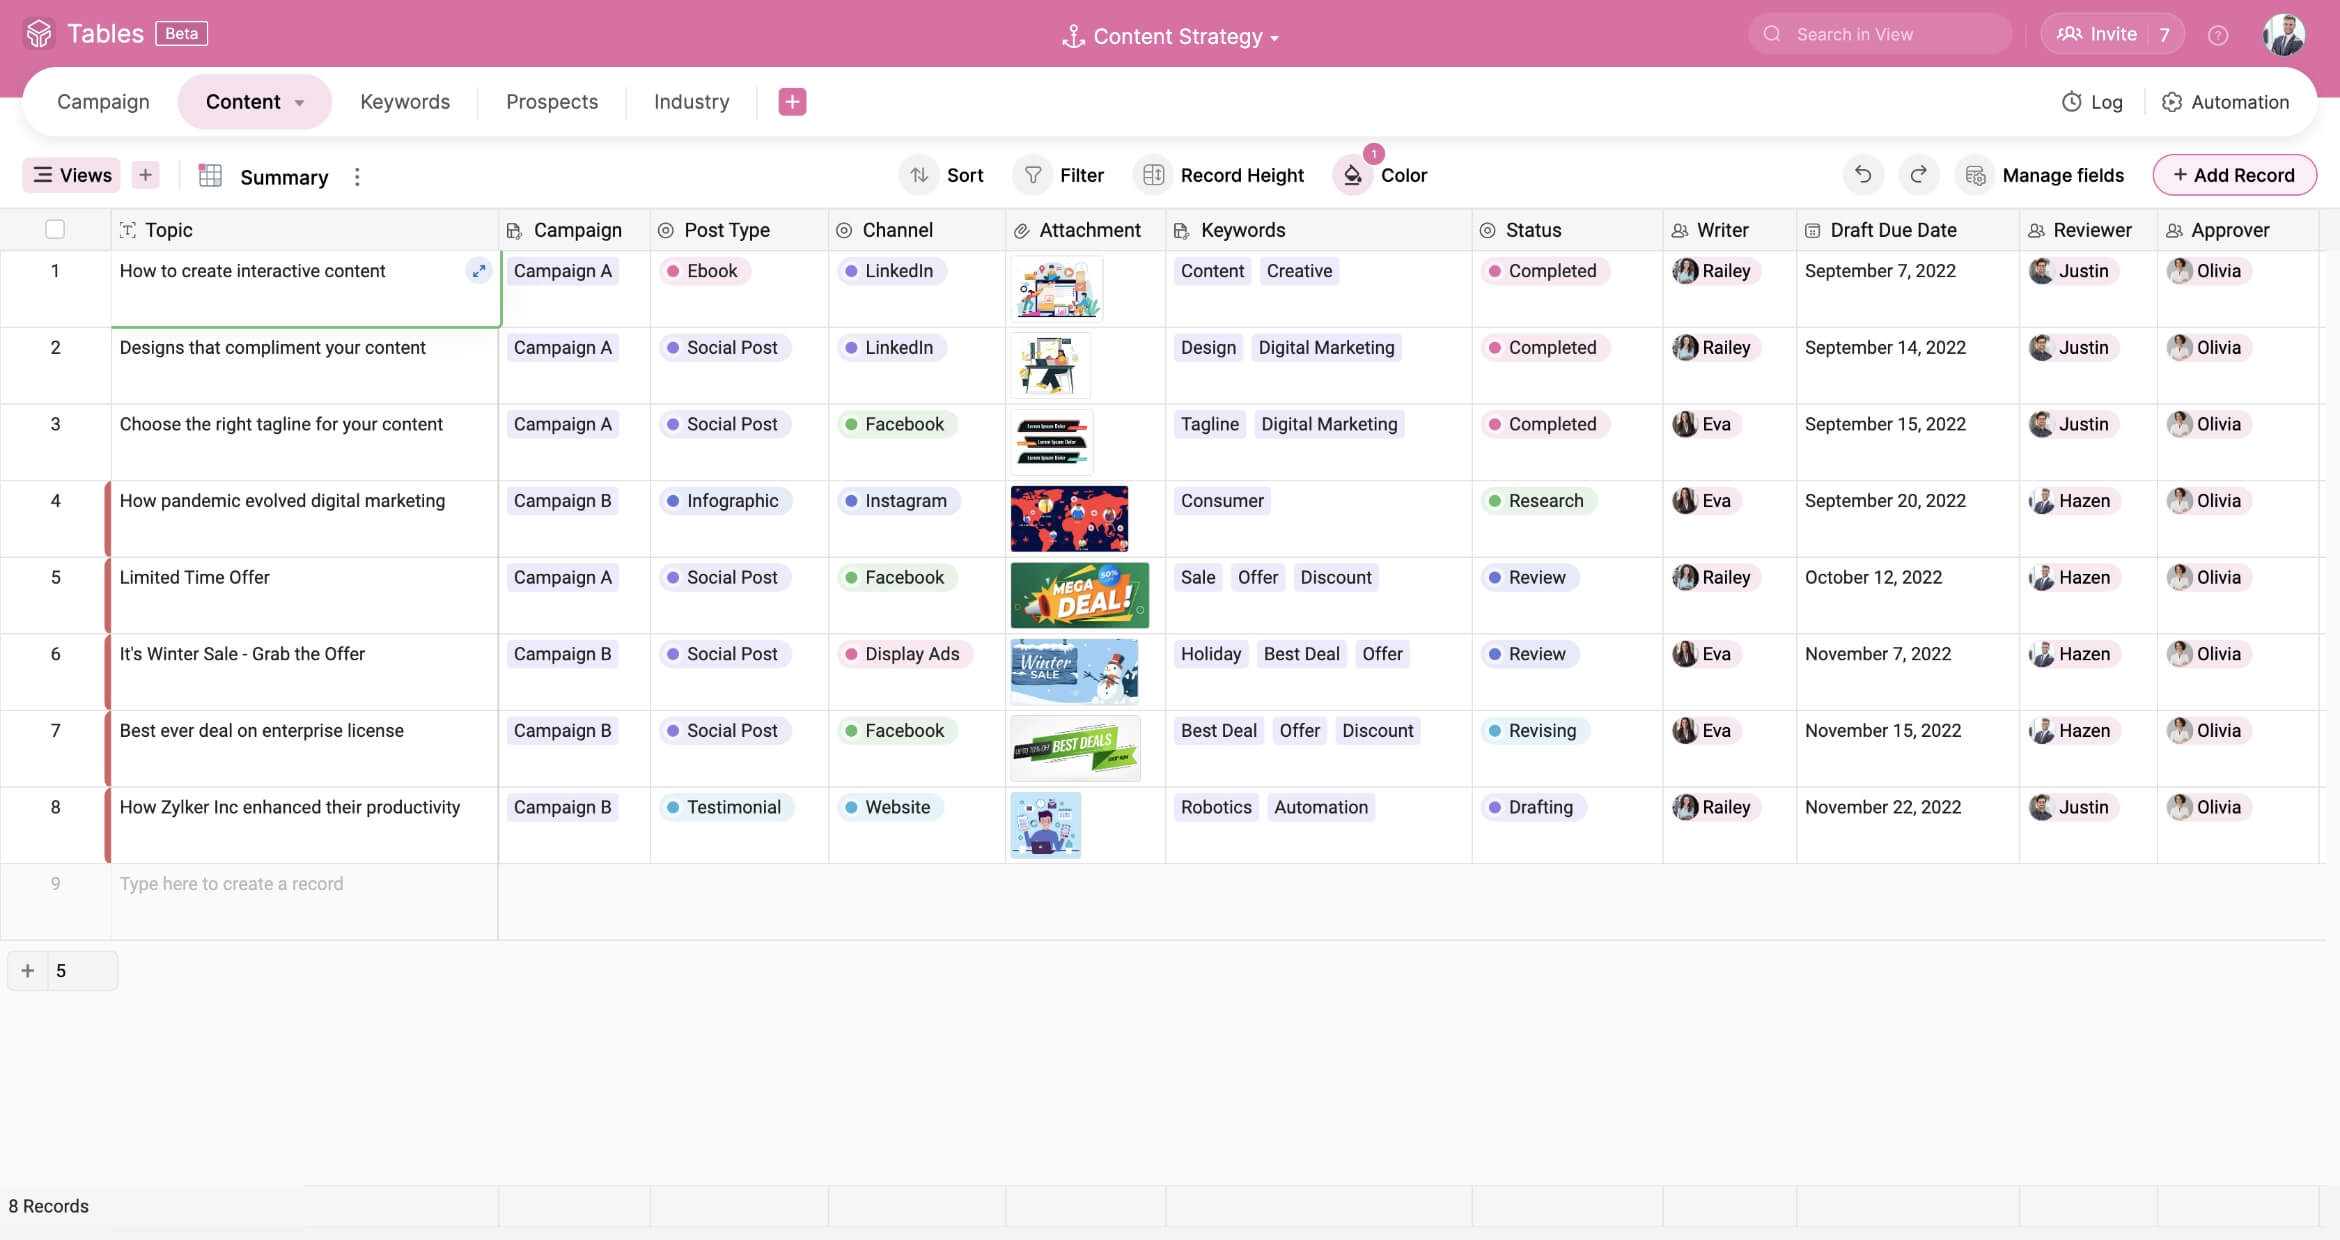Open the Views list toggle
The width and height of the screenshot is (2340, 1240).
tap(72, 175)
